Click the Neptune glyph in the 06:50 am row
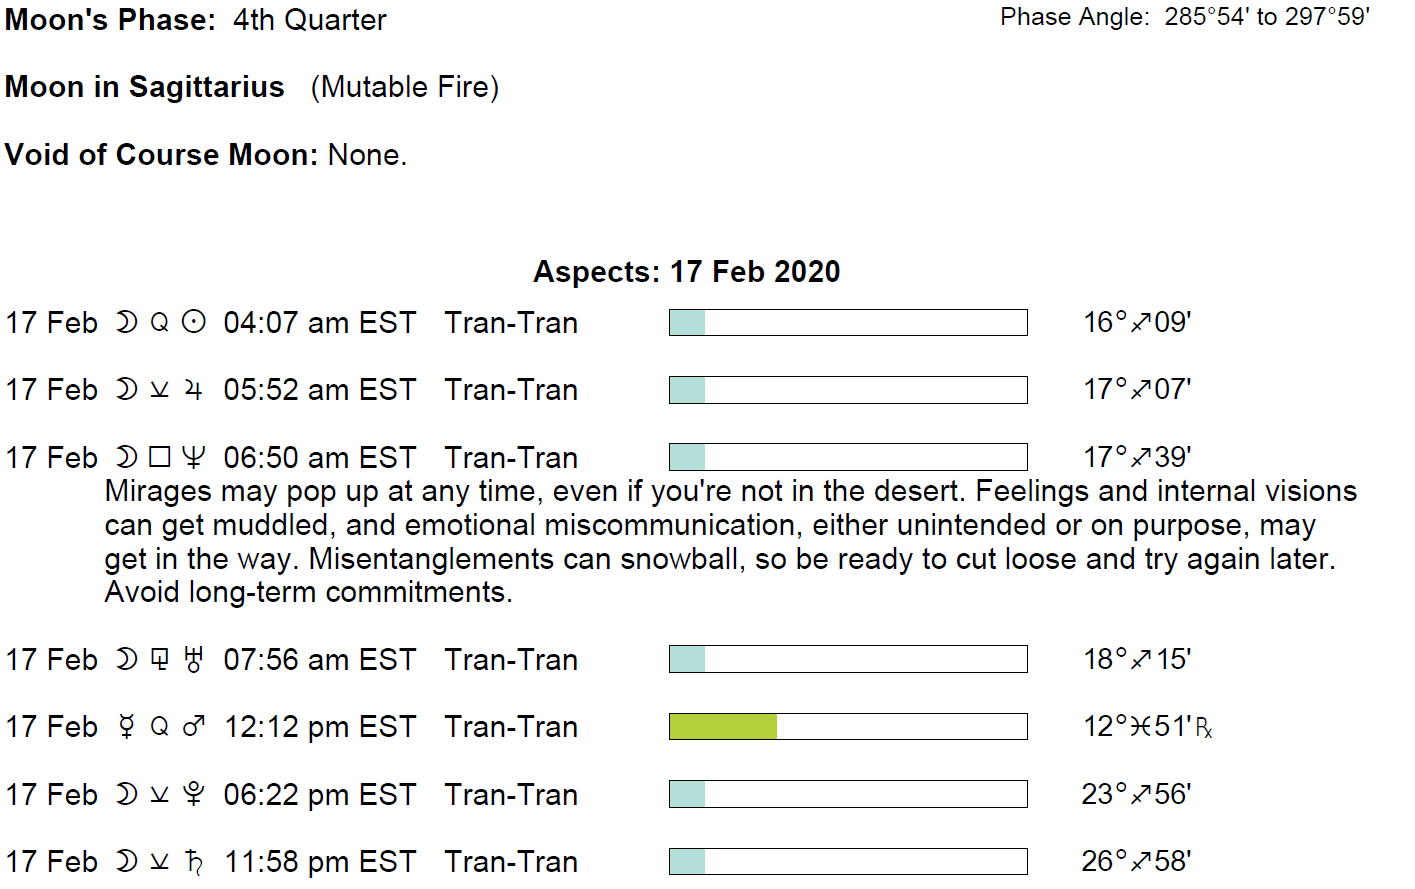The width and height of the screenshot is (1415, 889). [x=194, y=457]
